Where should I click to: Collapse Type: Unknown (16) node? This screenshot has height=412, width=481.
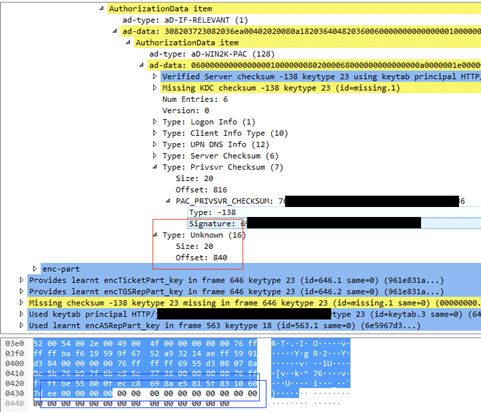pyautogui.click(x=155, y=235)
